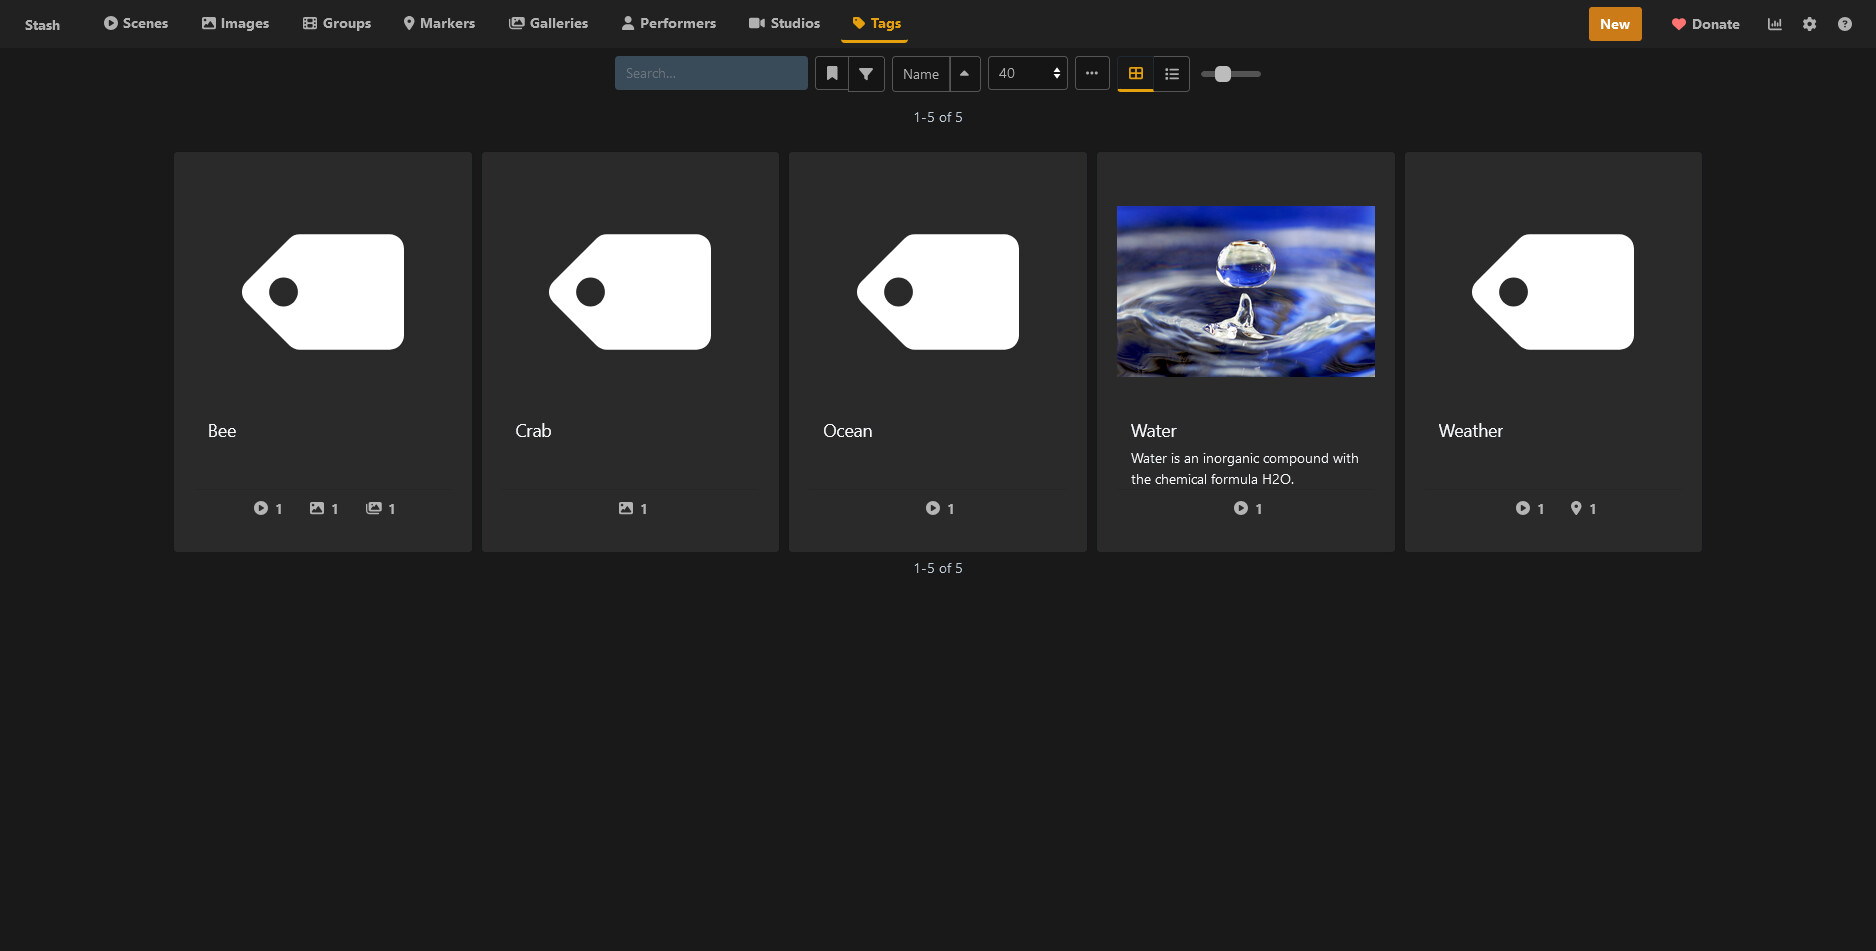Switch to grid view
The height and width of the screenshot is (951, 1876).
[x=1136, y=73]
